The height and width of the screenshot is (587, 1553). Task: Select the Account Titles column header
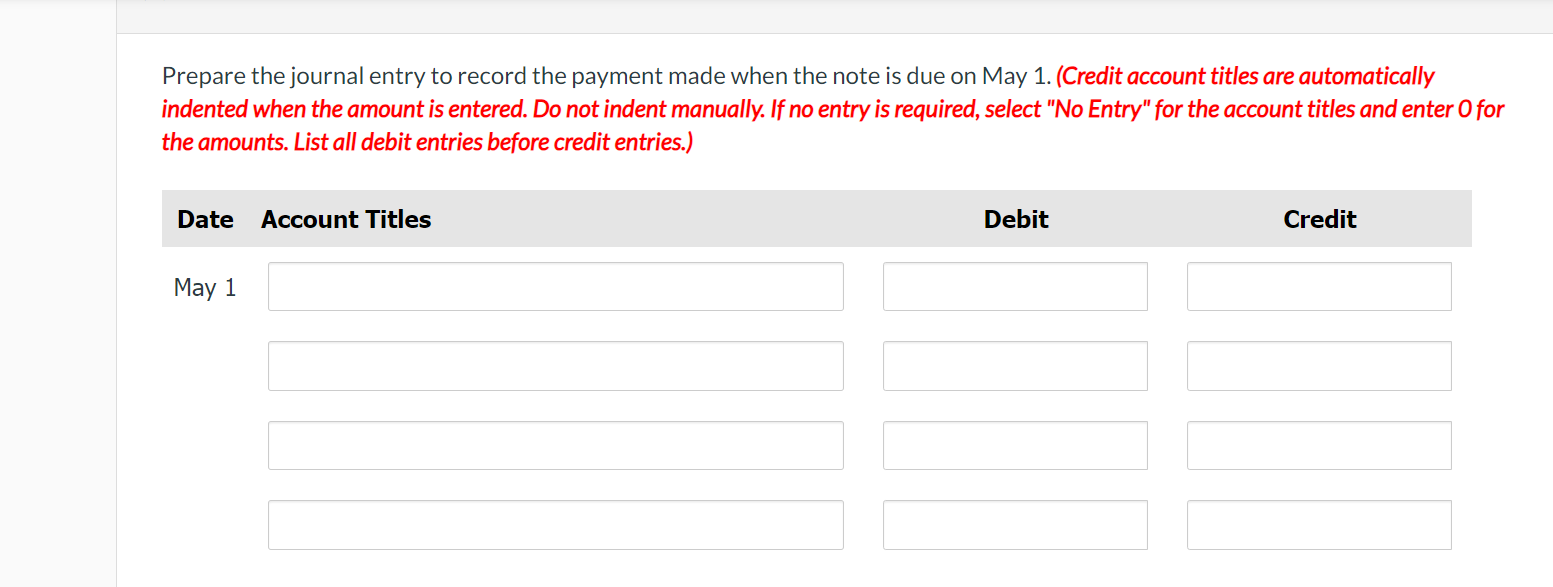click(x=345, y=219)
